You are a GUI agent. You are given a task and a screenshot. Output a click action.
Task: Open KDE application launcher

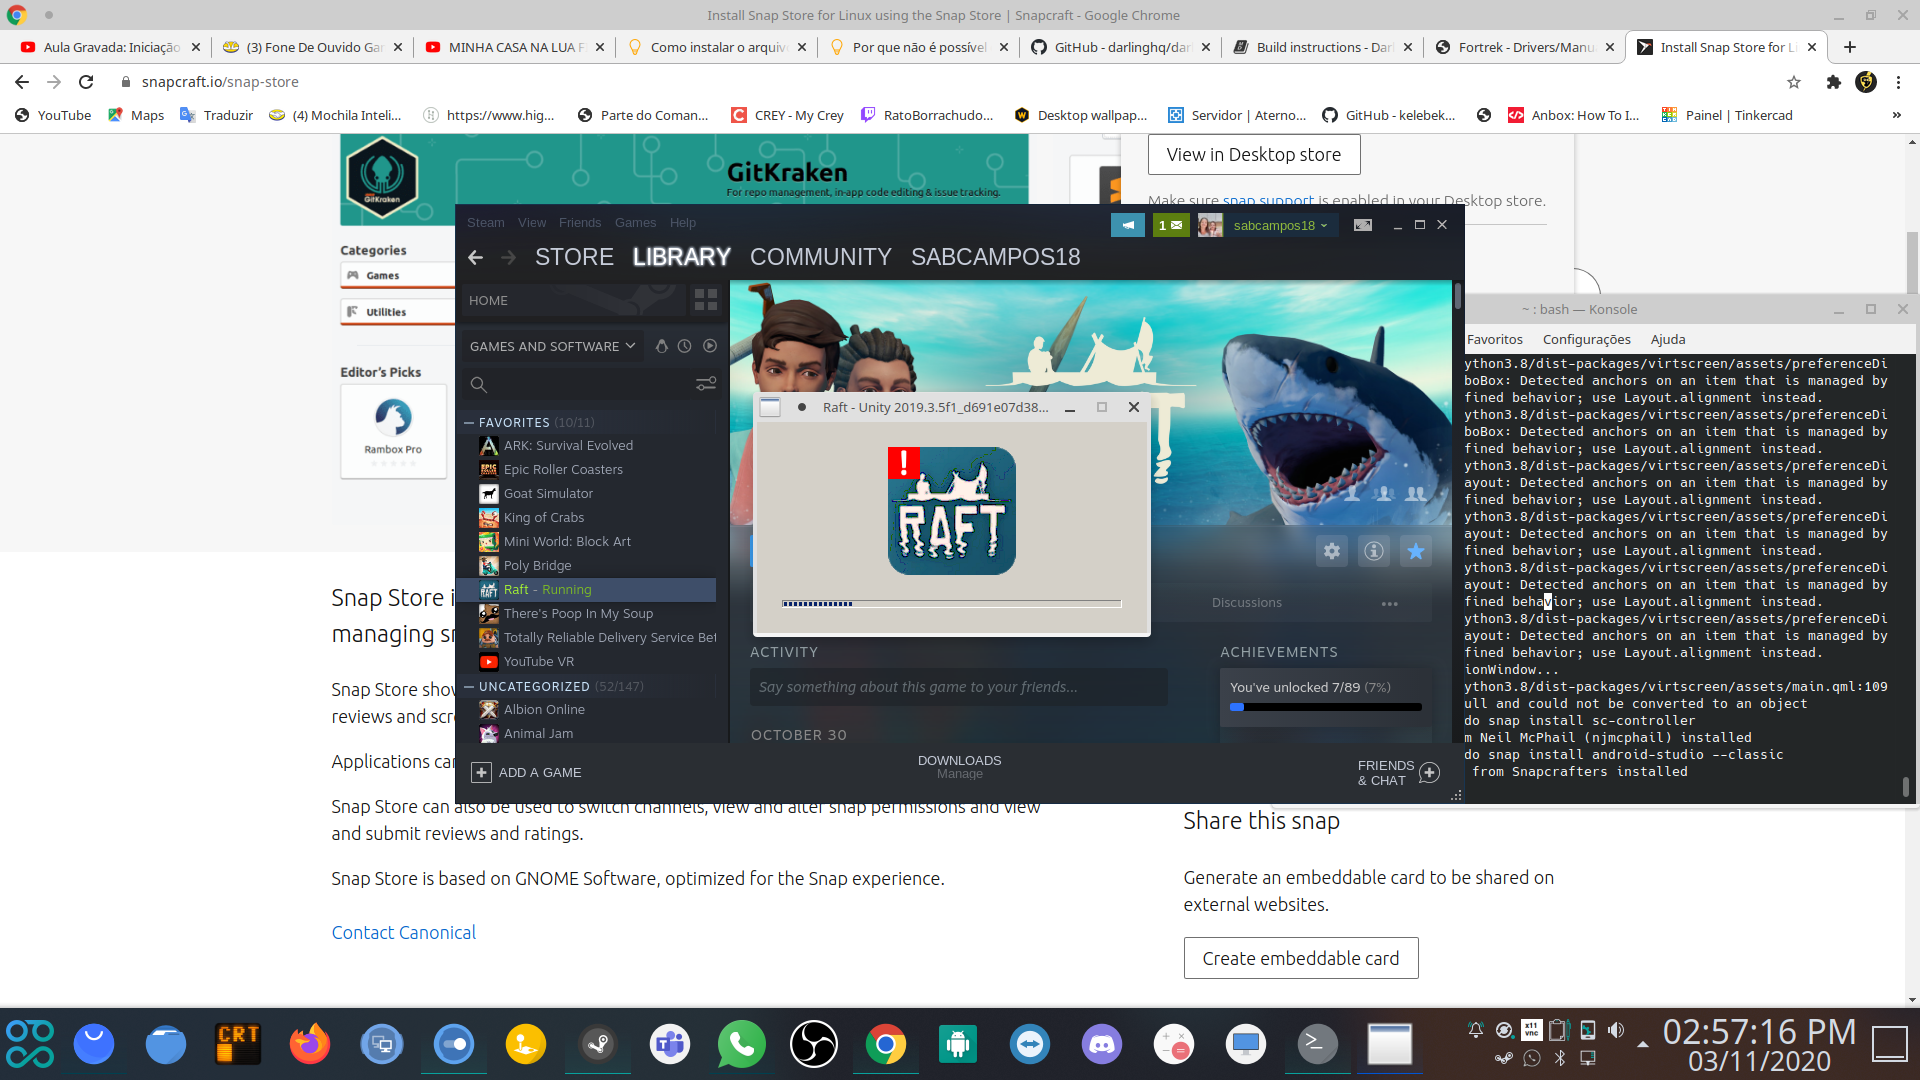pyautogui.click(x=30, y=1045)
